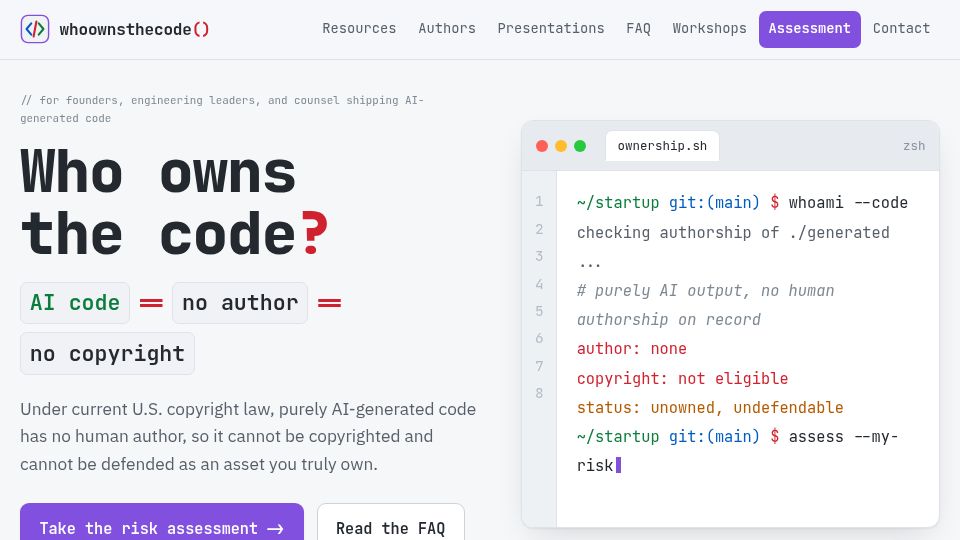The image size is (960, 540).
Task: Click the '// for founders' comment text
Action: [222, 109]
